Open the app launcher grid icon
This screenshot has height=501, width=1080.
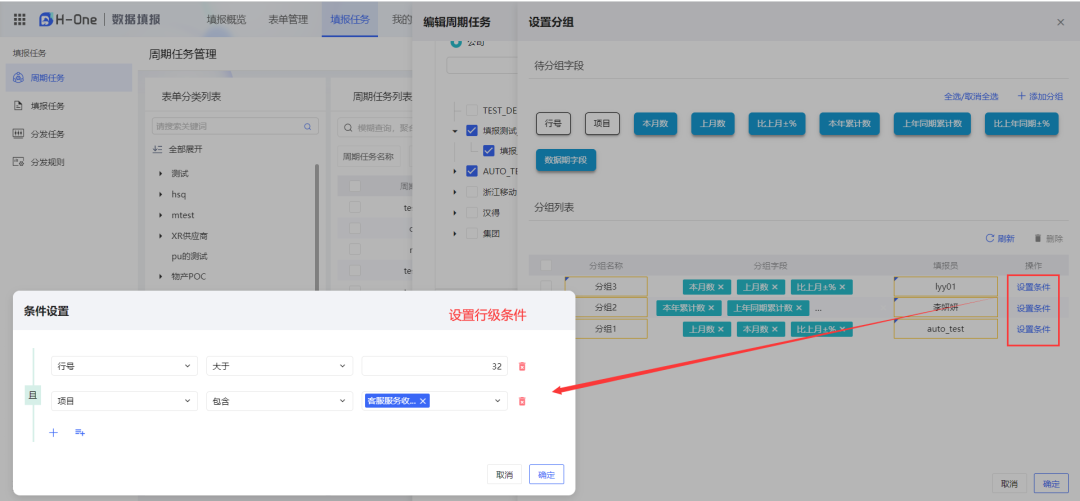[20, 19]
